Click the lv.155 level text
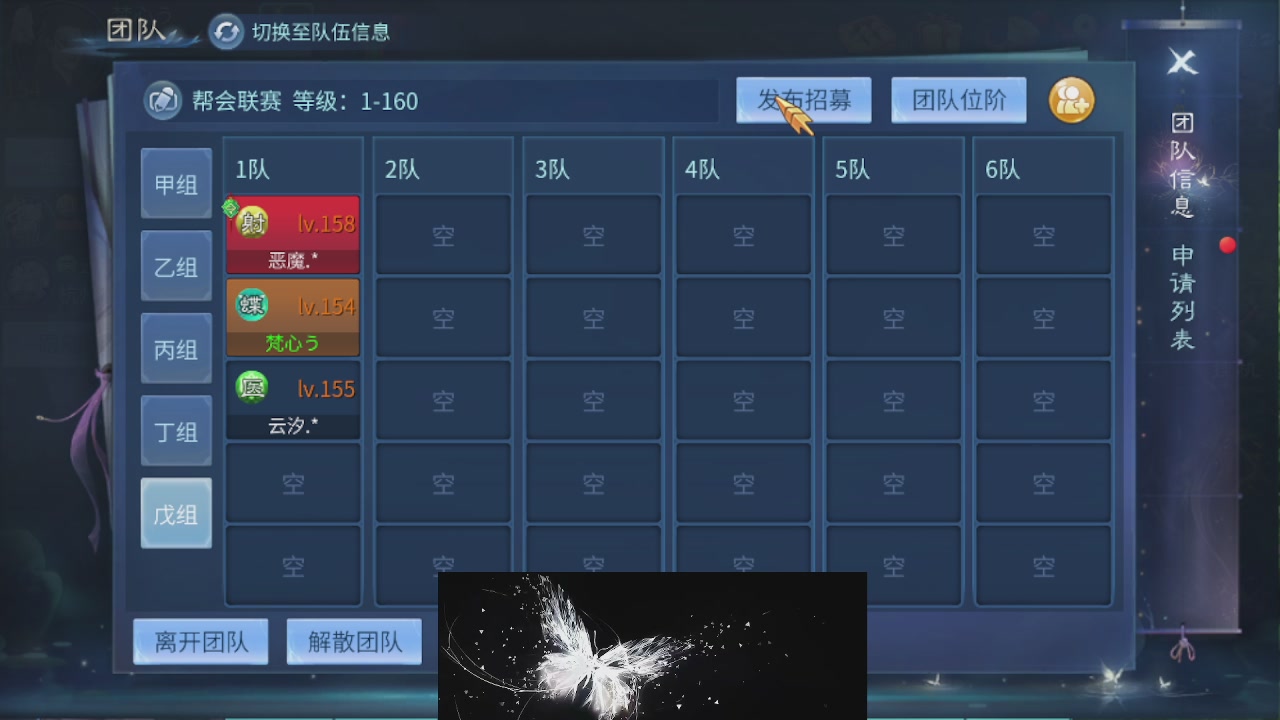This screenshot has height=720, width=1280. (x=326, y=388)
